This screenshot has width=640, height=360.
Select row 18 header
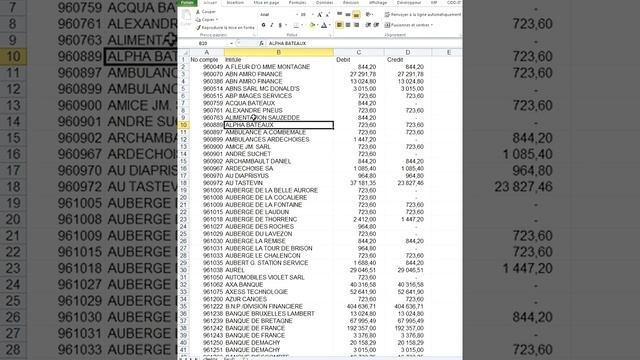tap(184, 183)
